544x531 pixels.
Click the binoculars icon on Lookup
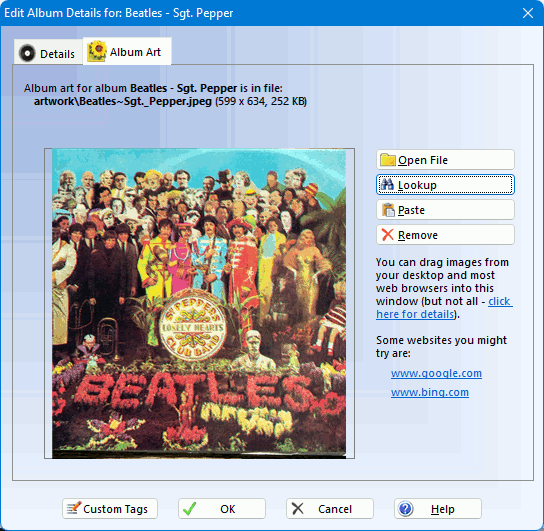388,185
